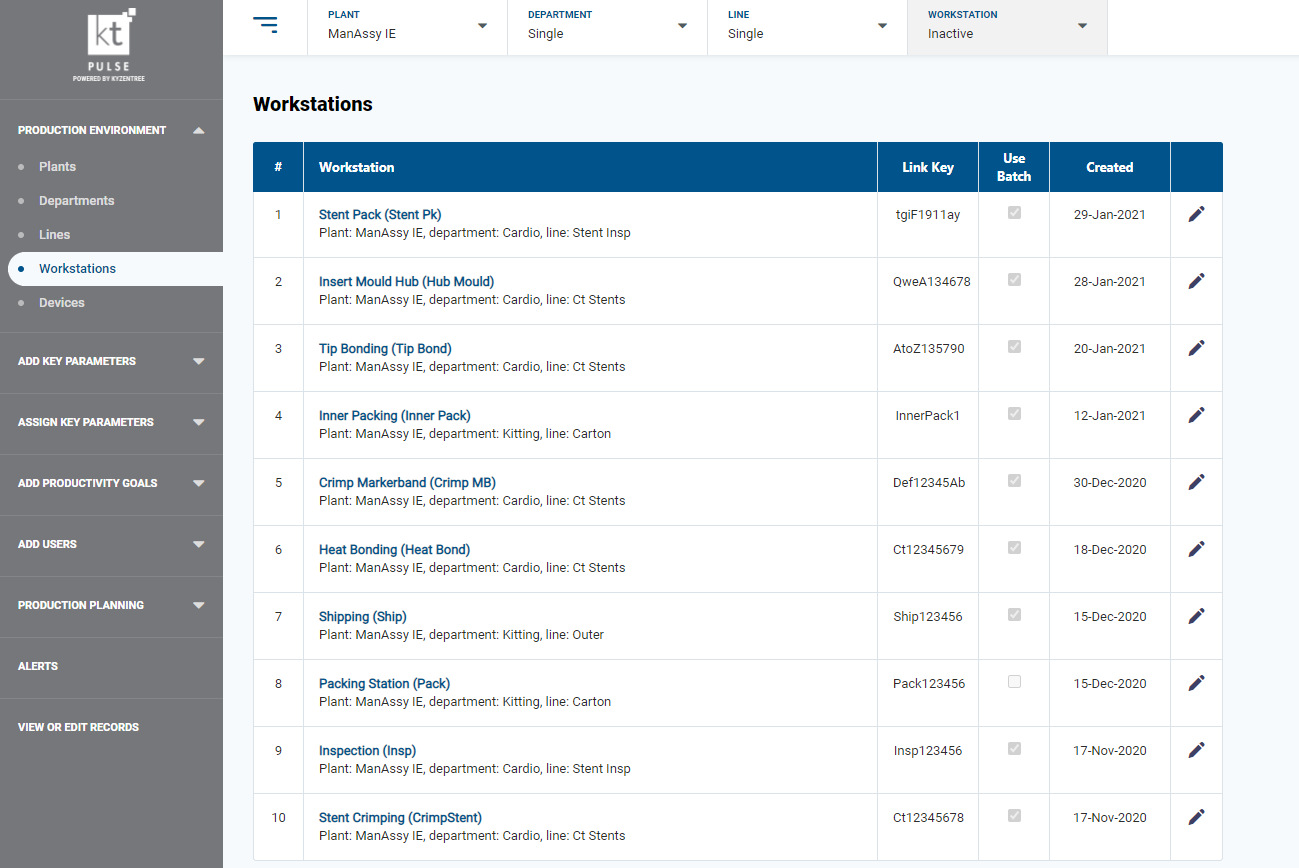Edit the Crimp Markerband pencil icon

tap(1196, 482)
